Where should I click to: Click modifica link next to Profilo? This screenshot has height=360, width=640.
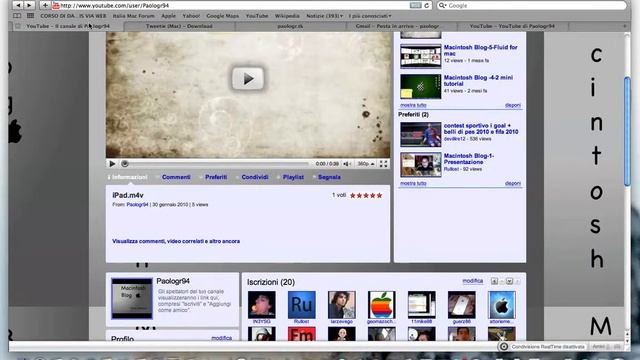click(x=222, y=338)
